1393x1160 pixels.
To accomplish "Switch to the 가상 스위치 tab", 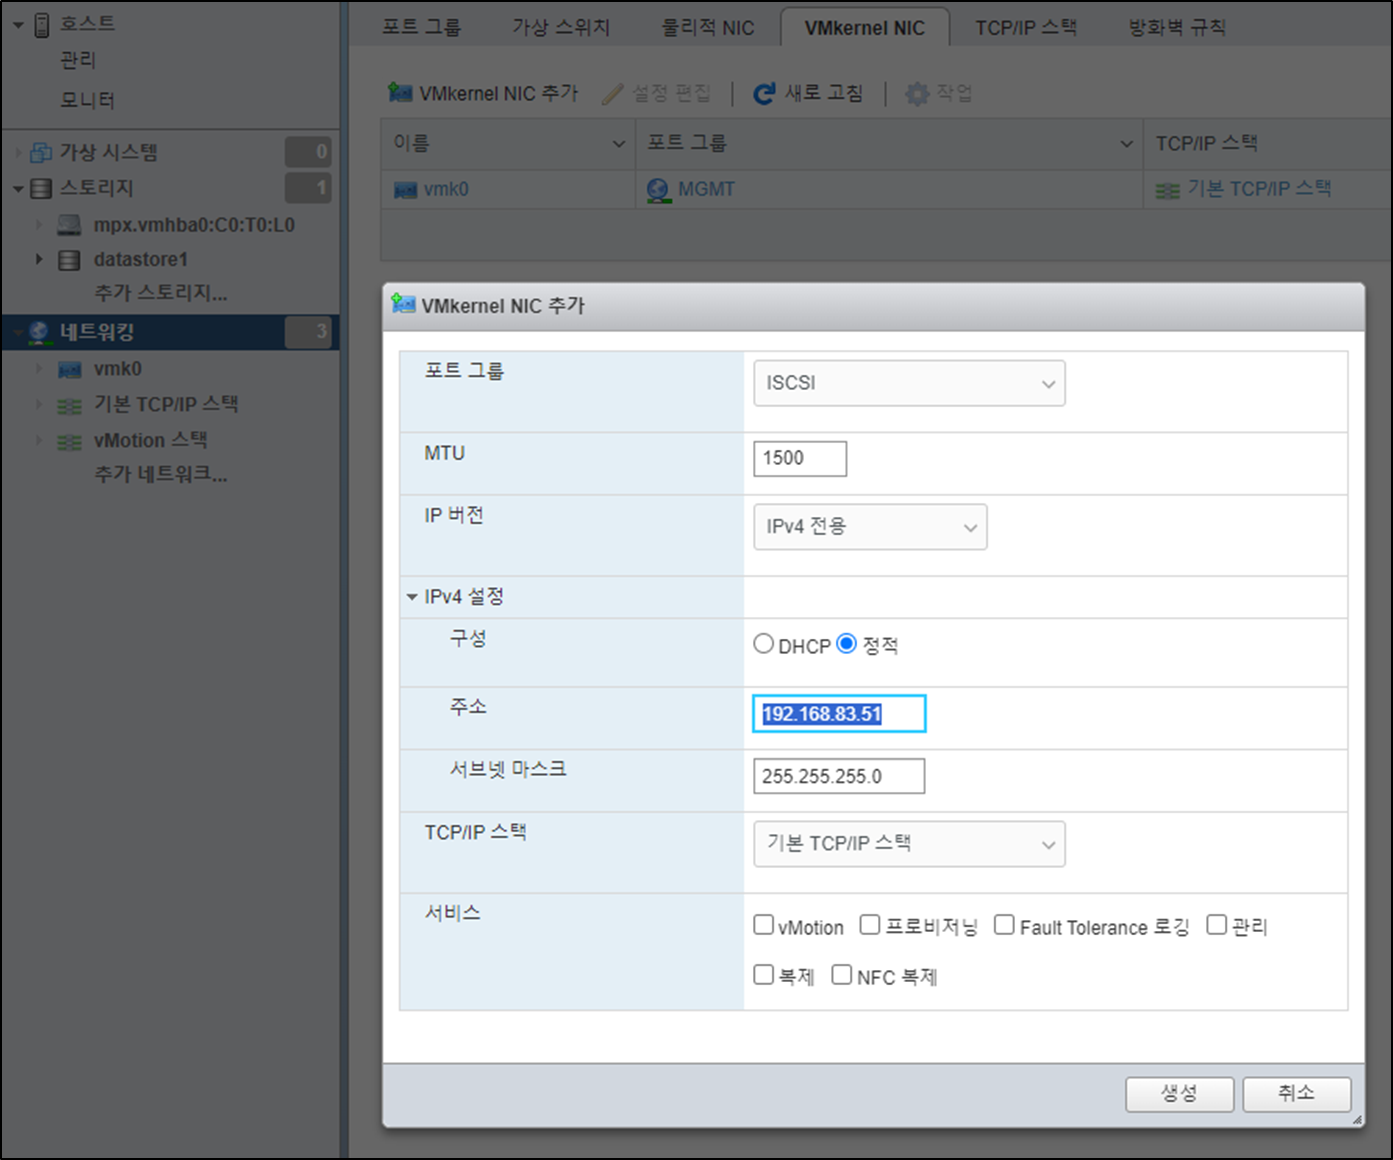I will pyautogui.click(x=561, y=27).
